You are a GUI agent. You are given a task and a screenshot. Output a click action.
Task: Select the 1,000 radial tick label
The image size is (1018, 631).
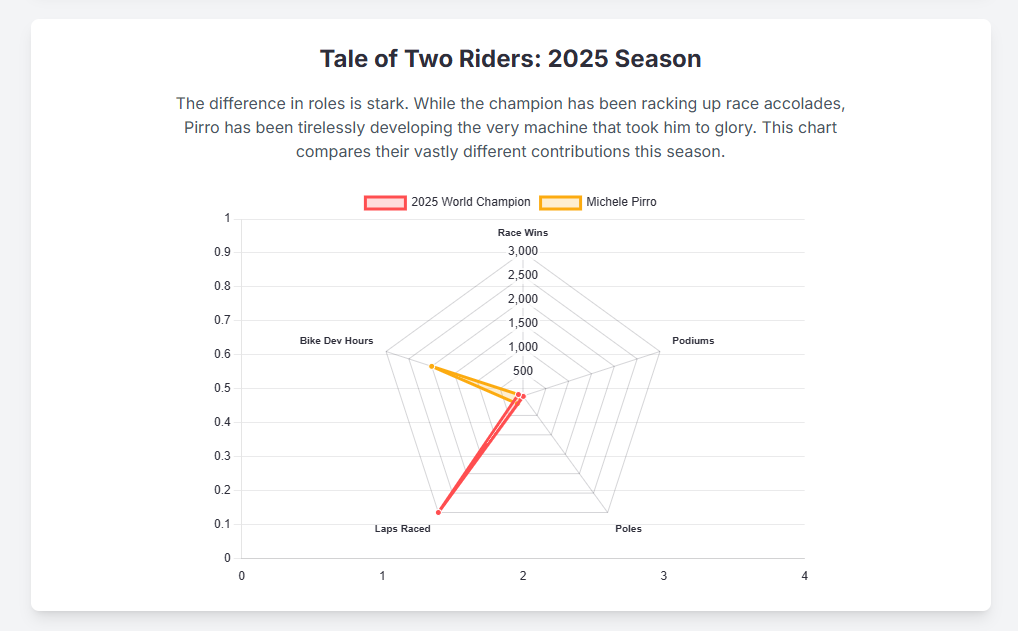click(523, 347)
